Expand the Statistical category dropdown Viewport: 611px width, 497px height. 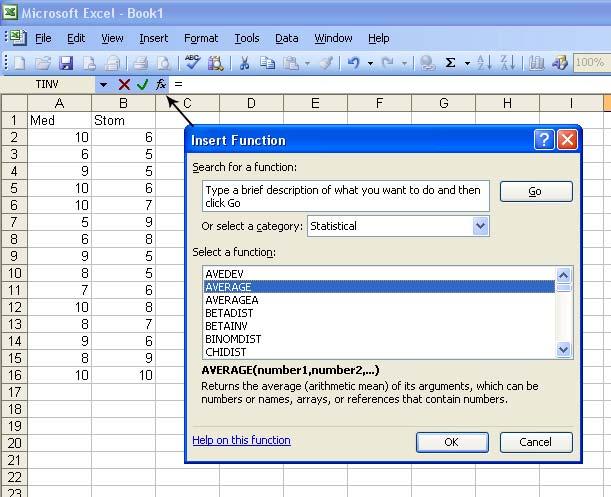[x=480, y=226]
